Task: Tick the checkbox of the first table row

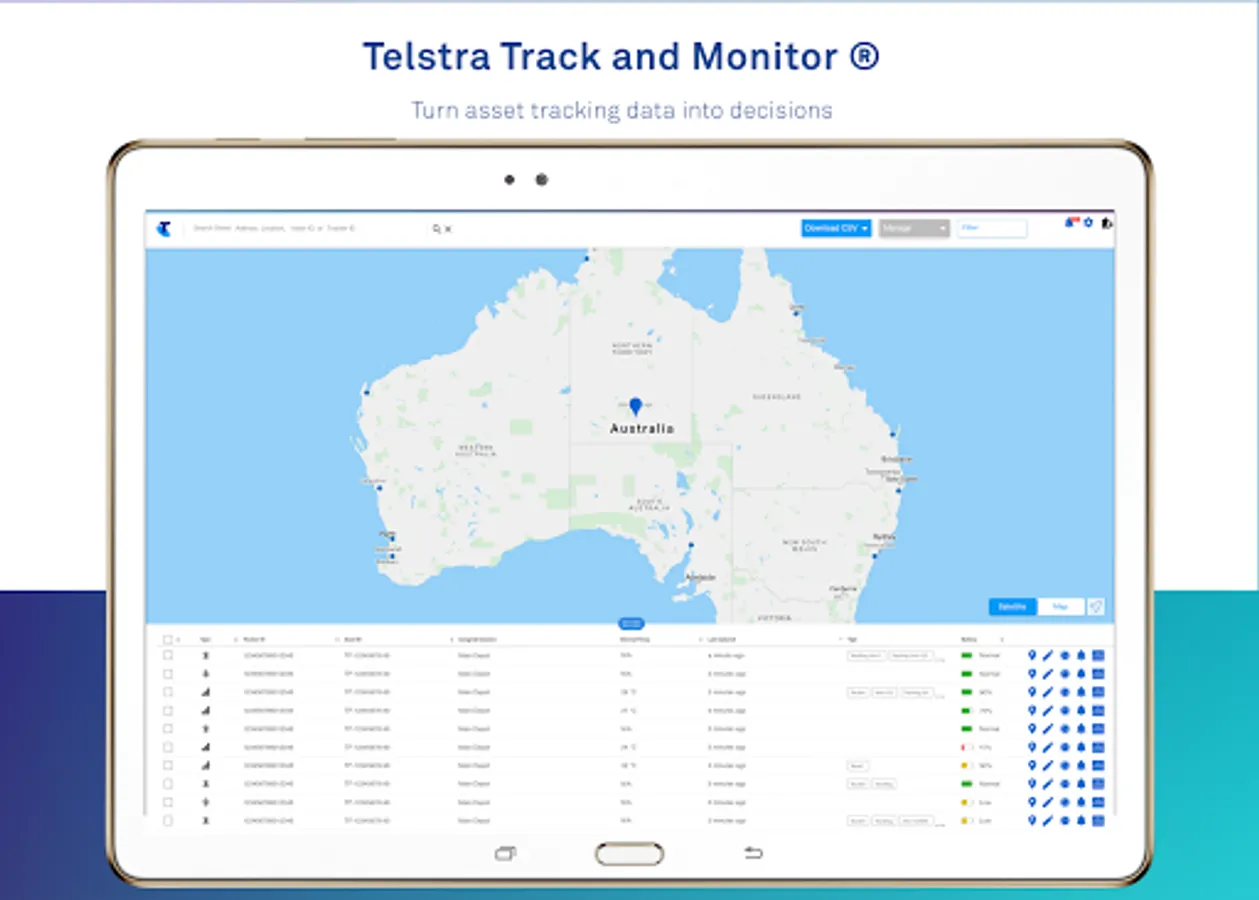Action: pos(168,655)
